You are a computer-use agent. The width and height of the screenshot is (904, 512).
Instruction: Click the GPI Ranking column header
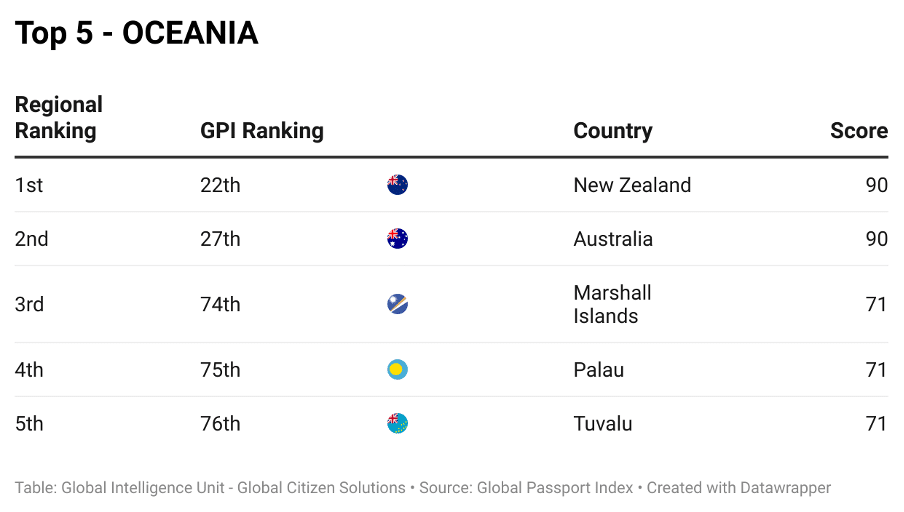click(x=262, y=131)
